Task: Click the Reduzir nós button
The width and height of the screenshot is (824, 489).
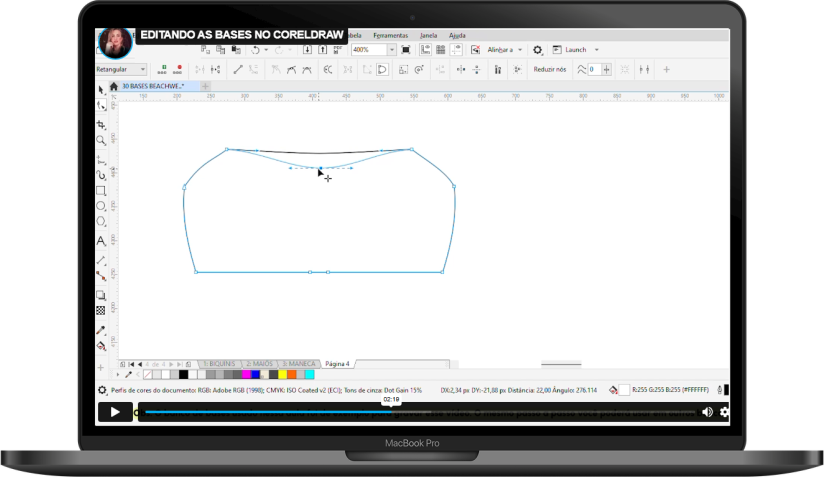Action: [548, 69]
